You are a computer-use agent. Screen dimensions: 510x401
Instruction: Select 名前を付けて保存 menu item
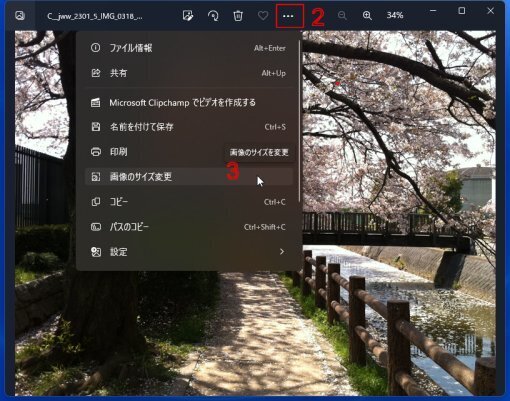(189, 127)
